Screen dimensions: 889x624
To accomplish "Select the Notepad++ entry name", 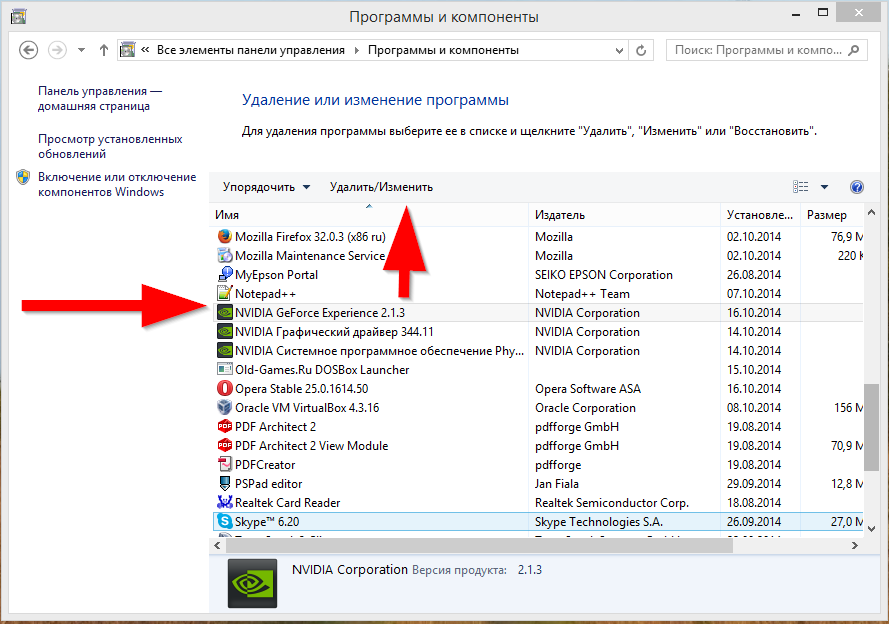I will (265, 294).
